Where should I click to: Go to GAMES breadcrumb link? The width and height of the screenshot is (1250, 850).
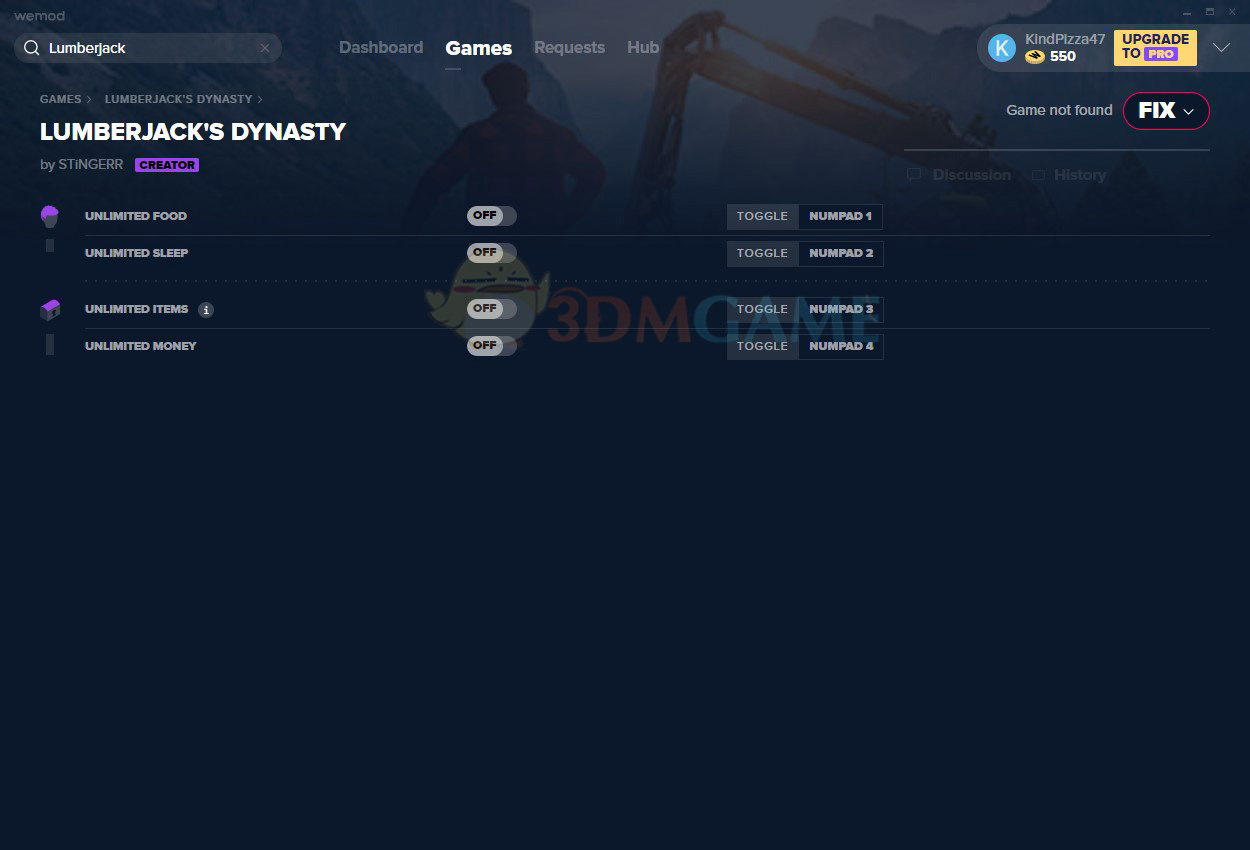(x=60, y=99)
